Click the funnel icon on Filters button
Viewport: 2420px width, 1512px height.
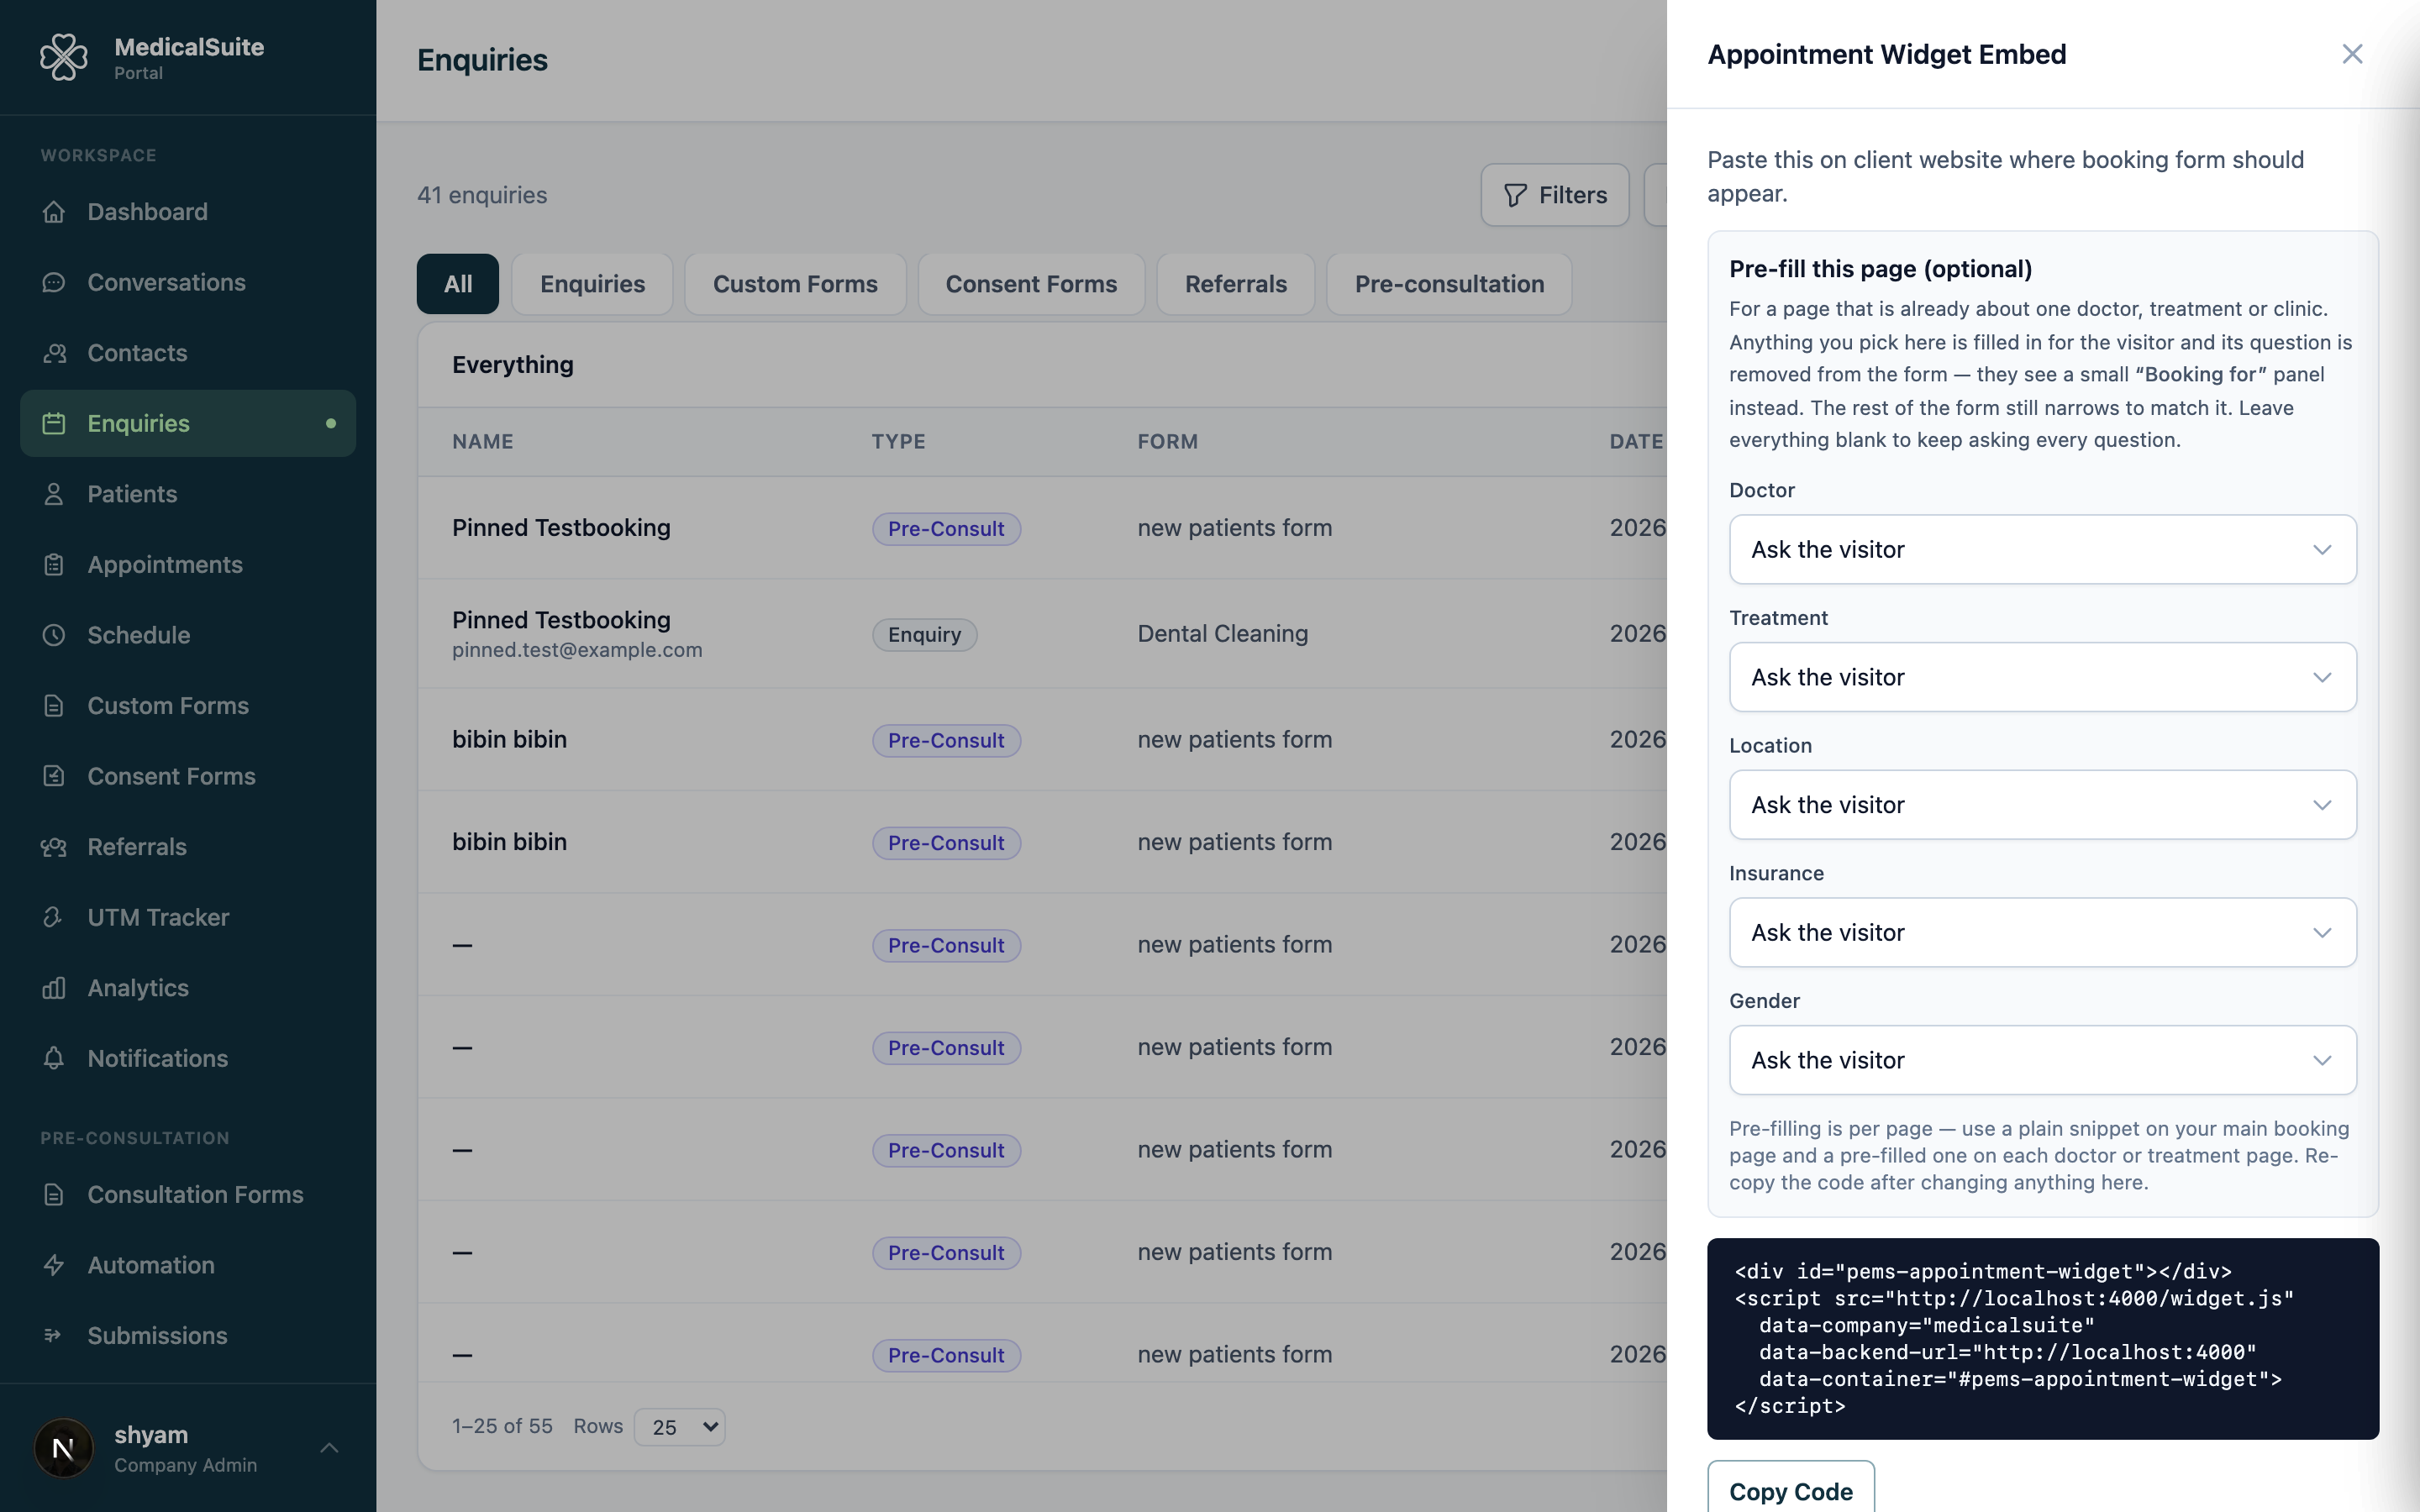(x=1515, y=195)
